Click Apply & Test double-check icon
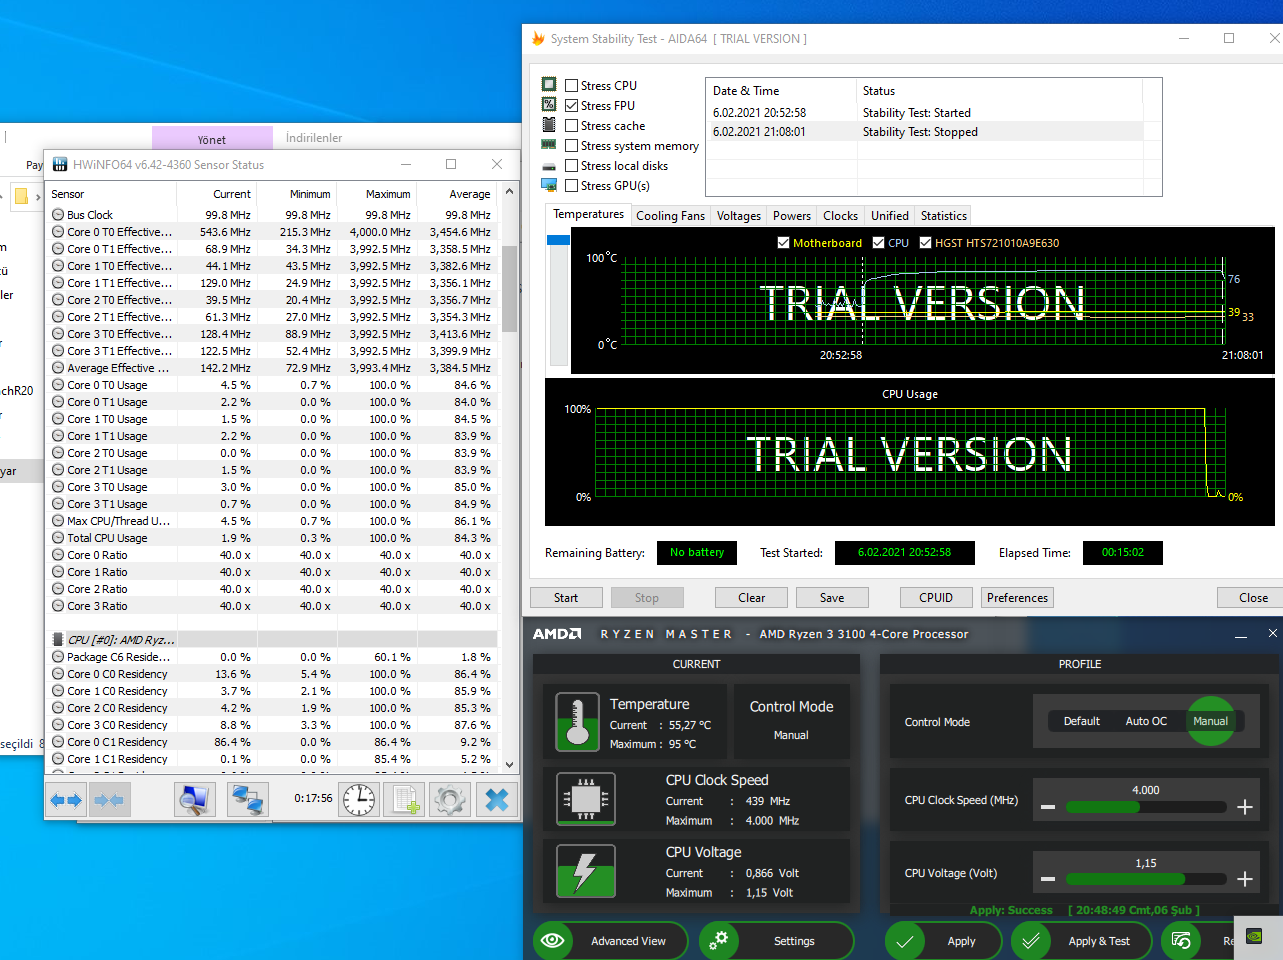The width and height of the screenshot is (1283, 960). (1030, 941)
